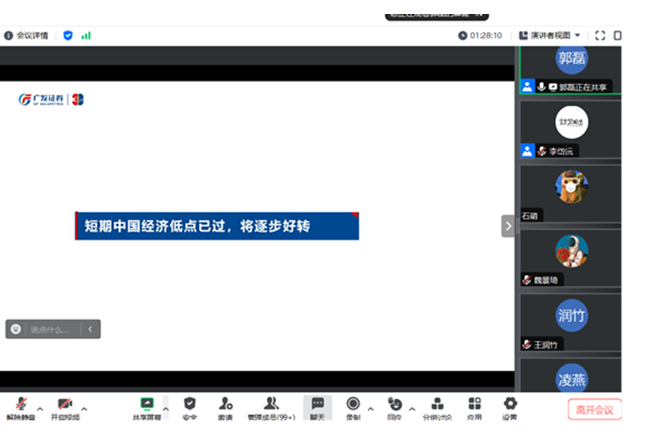Viewport: 647px width, 437px height.
Task: Click the Invite (邀请) icon
Action: click(226, 405)
